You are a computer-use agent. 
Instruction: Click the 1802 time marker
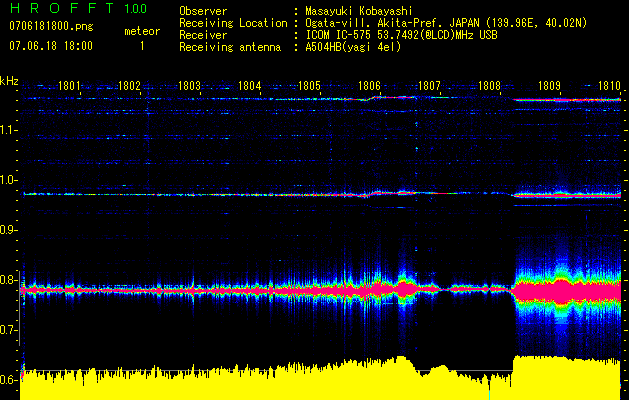coord(129,85)
